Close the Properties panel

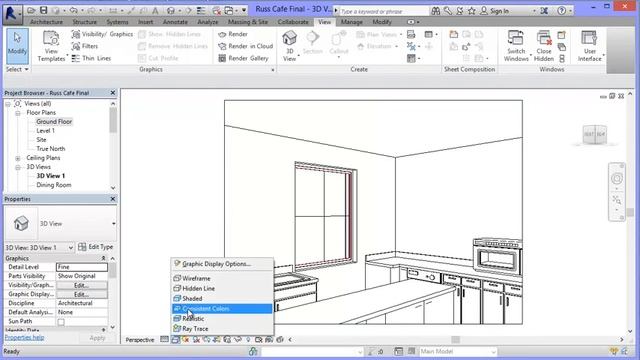pos(113,199)
